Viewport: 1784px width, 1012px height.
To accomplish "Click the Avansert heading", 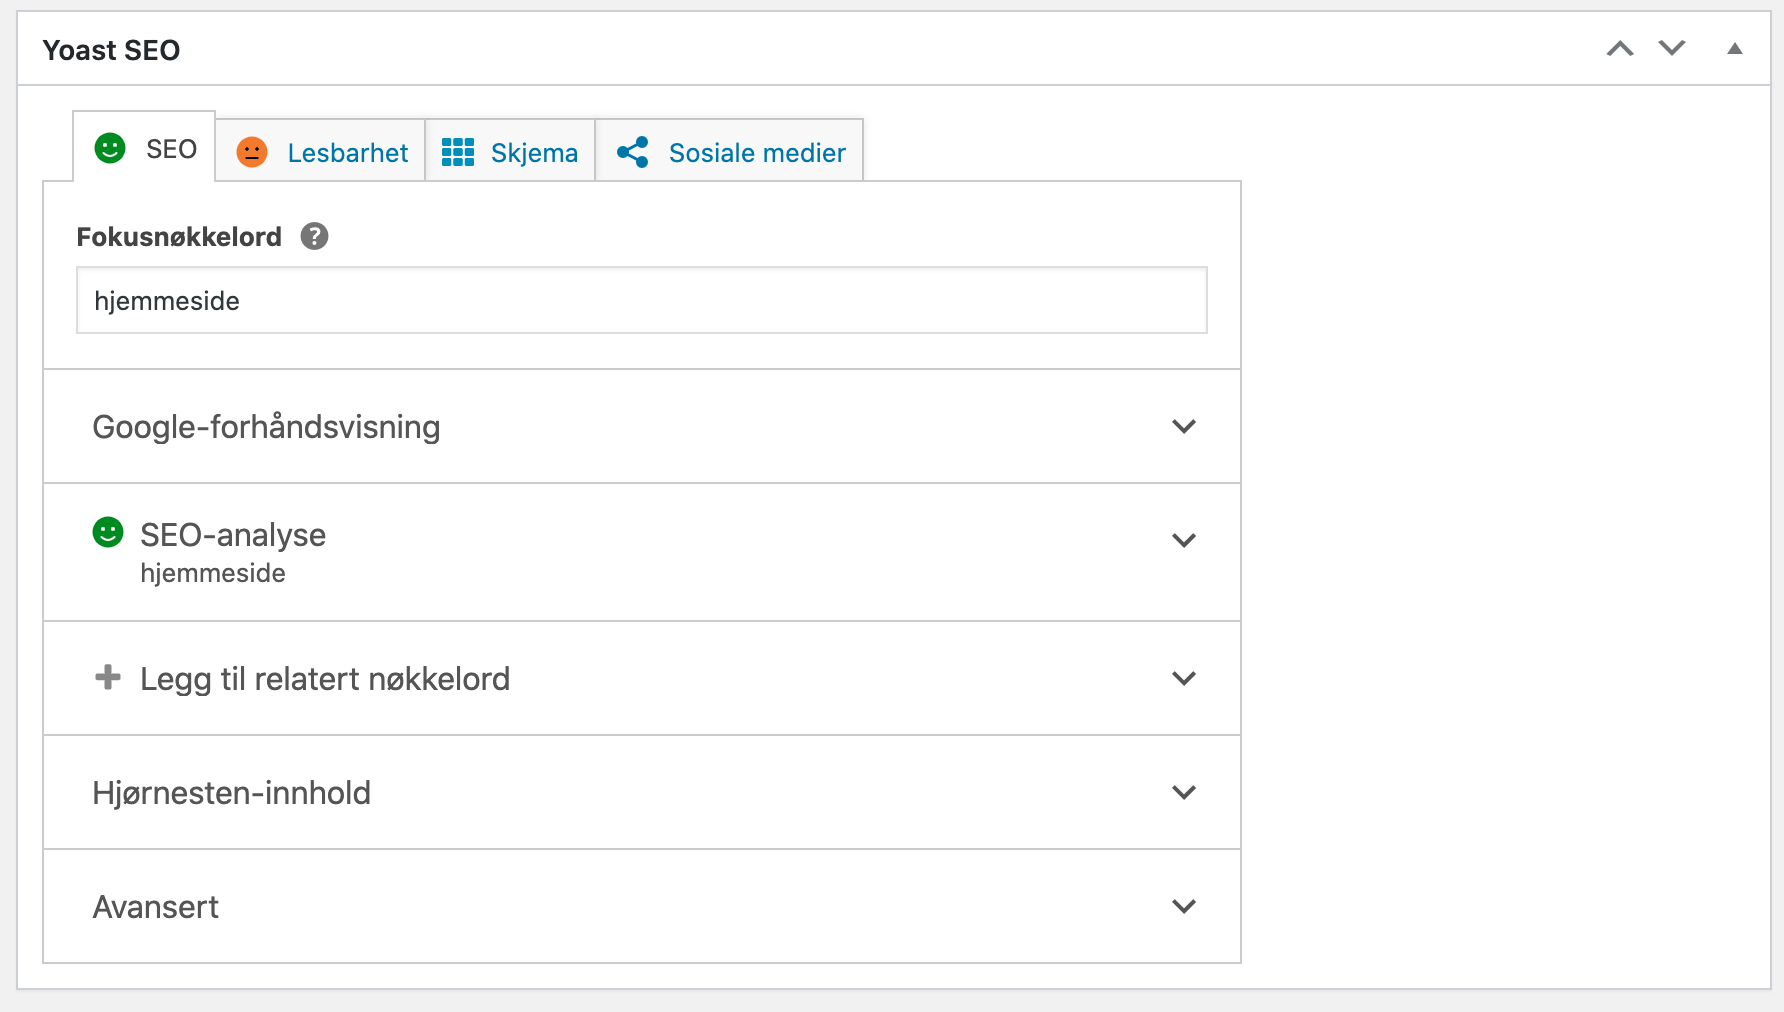I will [155, 907].
